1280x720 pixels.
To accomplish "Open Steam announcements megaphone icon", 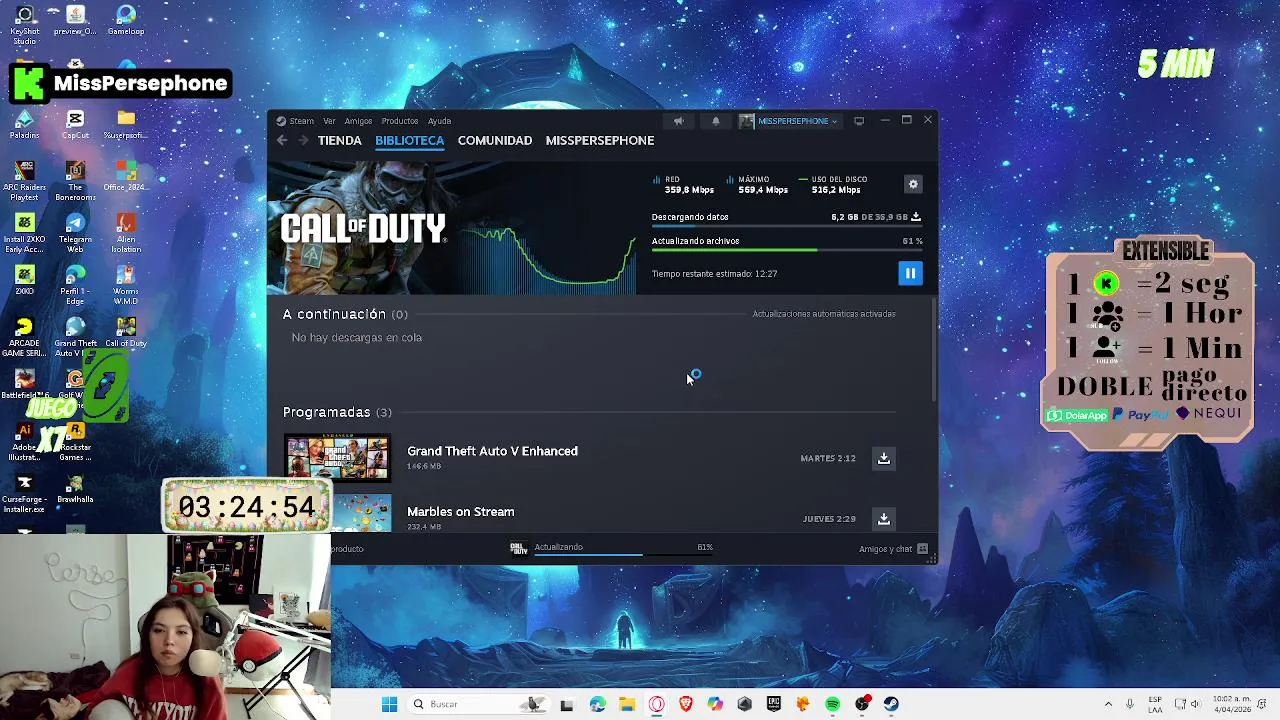I will (x=678, y=121).
